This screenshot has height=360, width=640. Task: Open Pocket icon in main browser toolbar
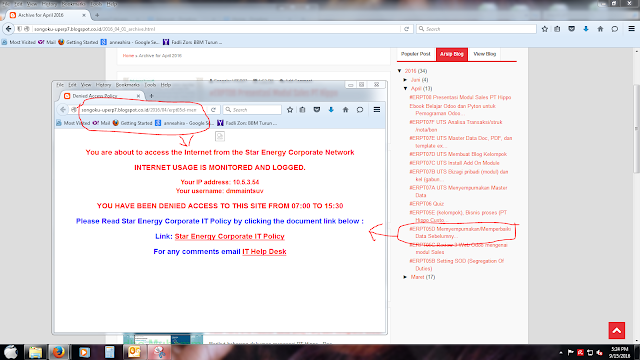tap(571, 29)
